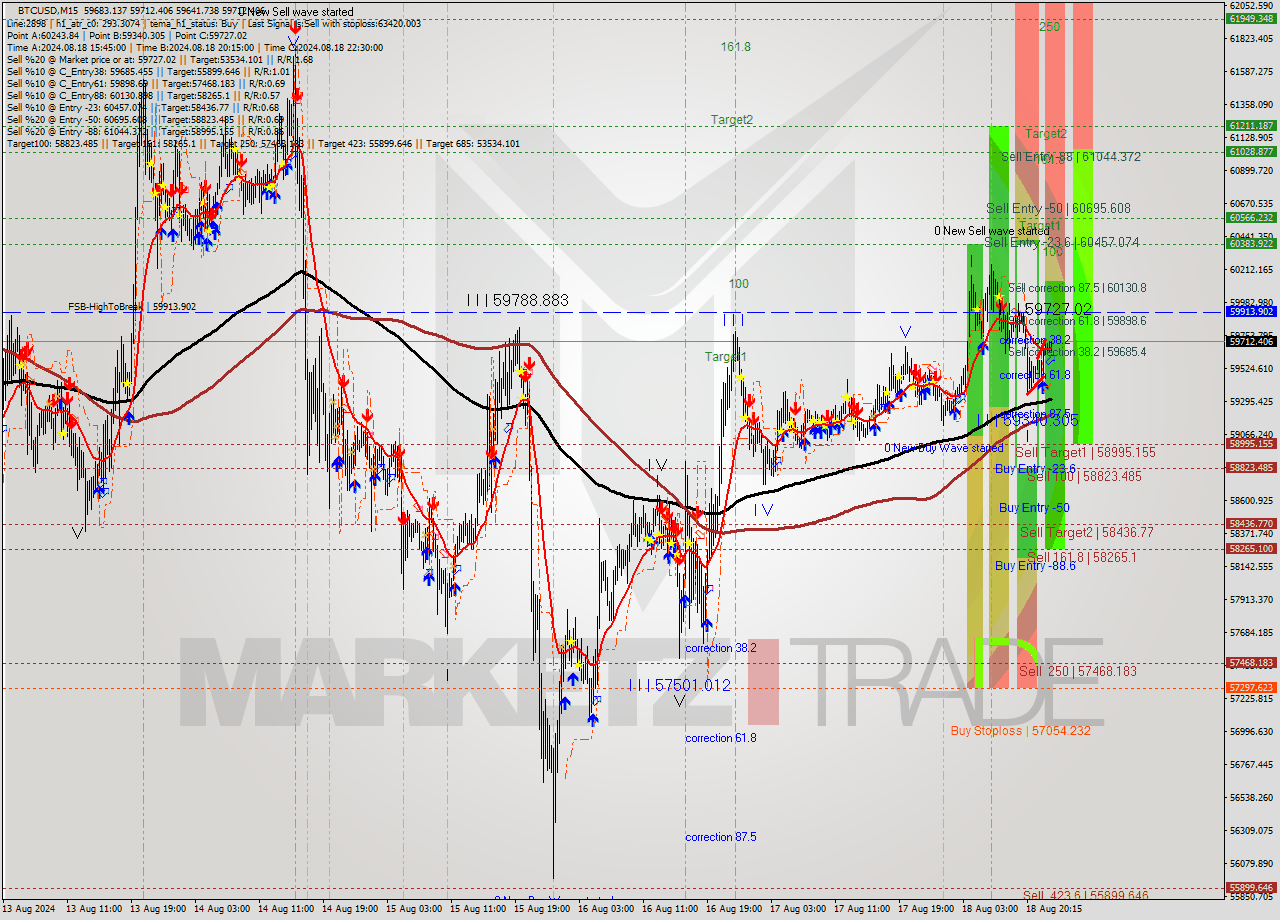
Task: Click the Sell 423.6 | 55899.646 label
Action: tap(1085, 896)
